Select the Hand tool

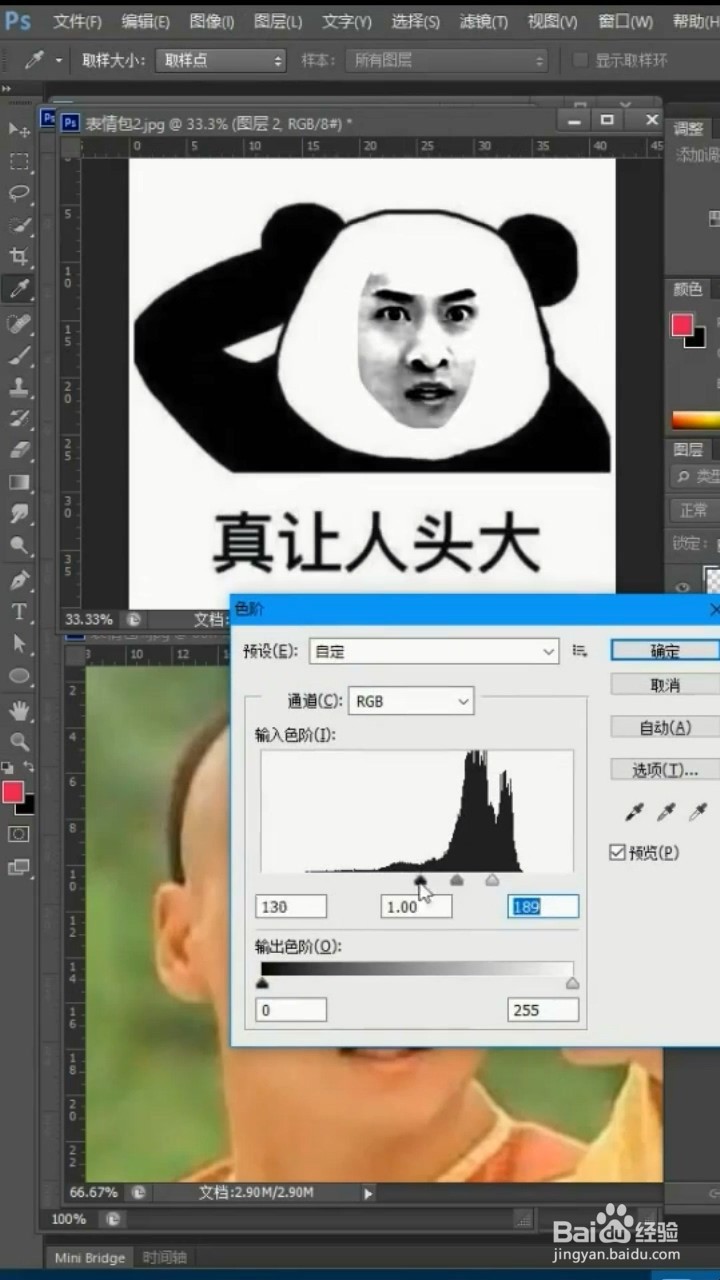(19, 711)
